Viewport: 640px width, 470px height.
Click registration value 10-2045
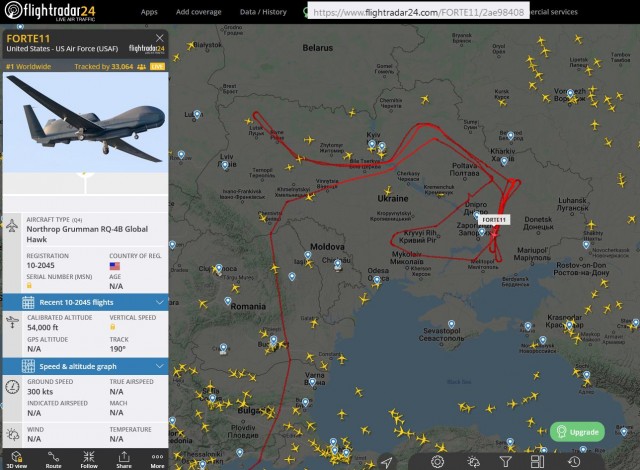pyautogui.click(x=40, y=266)
